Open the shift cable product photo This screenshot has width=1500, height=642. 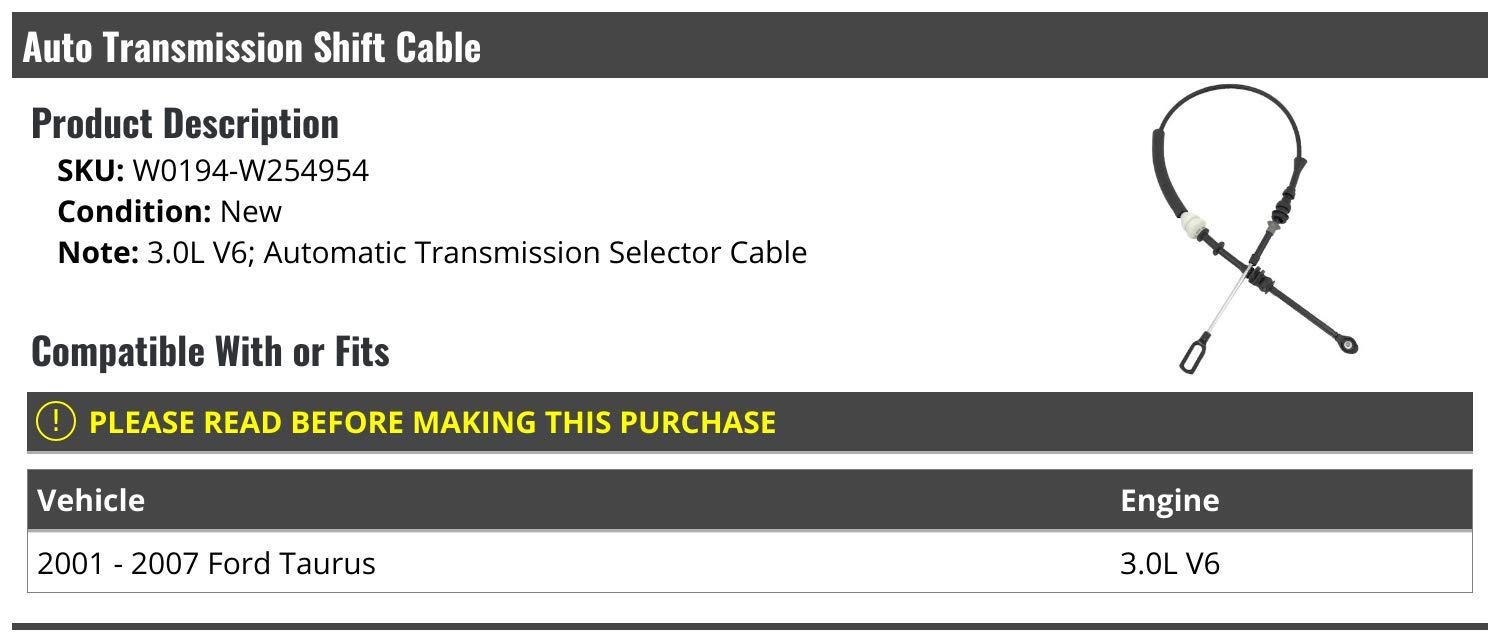1255,230
